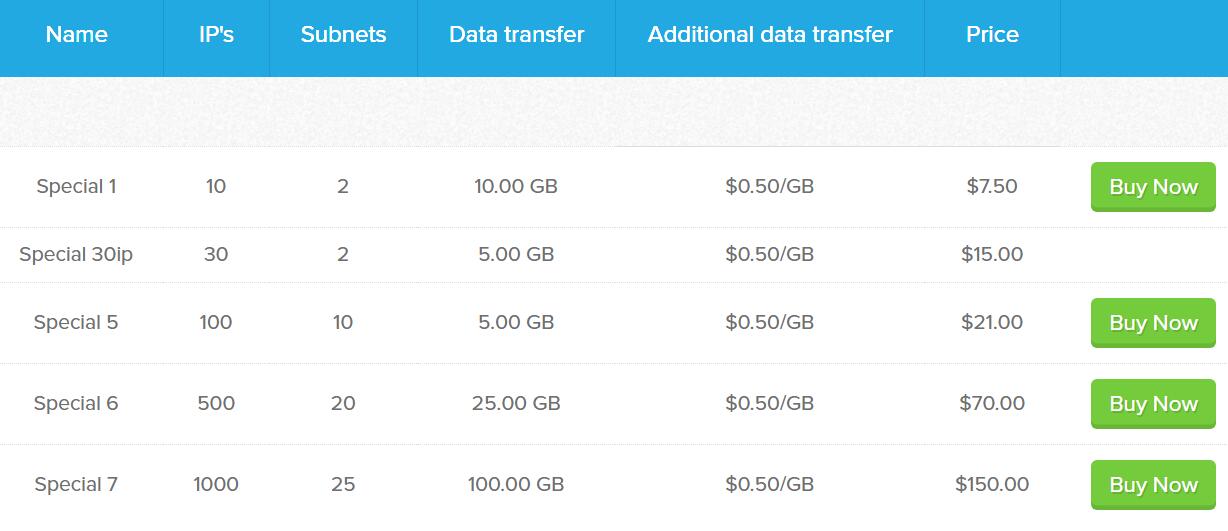The width and height of the screenshot is (1228, 531).
Task: Select the 25.00 GB transfer cell
Action: point(516,403)
